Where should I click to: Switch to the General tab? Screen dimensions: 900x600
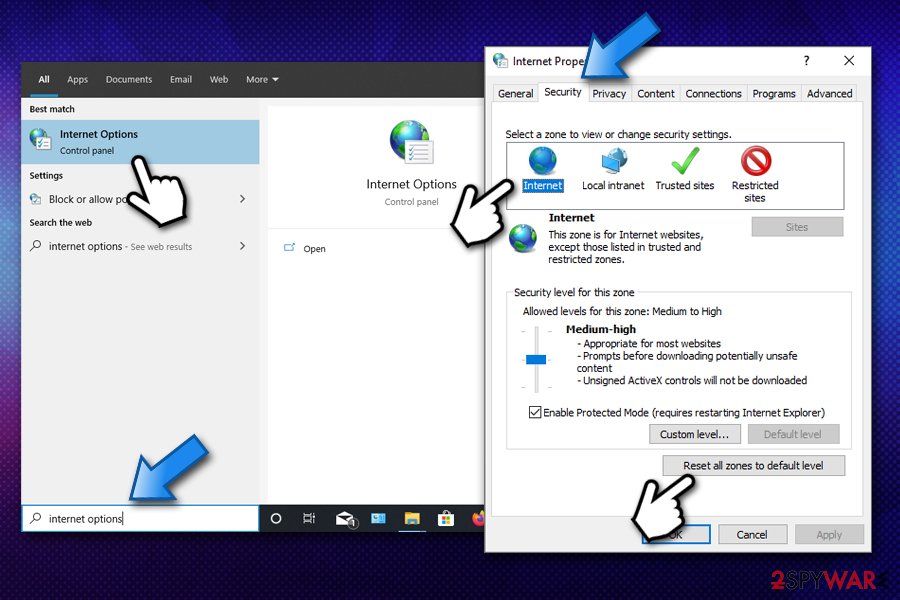coord(515,94)
